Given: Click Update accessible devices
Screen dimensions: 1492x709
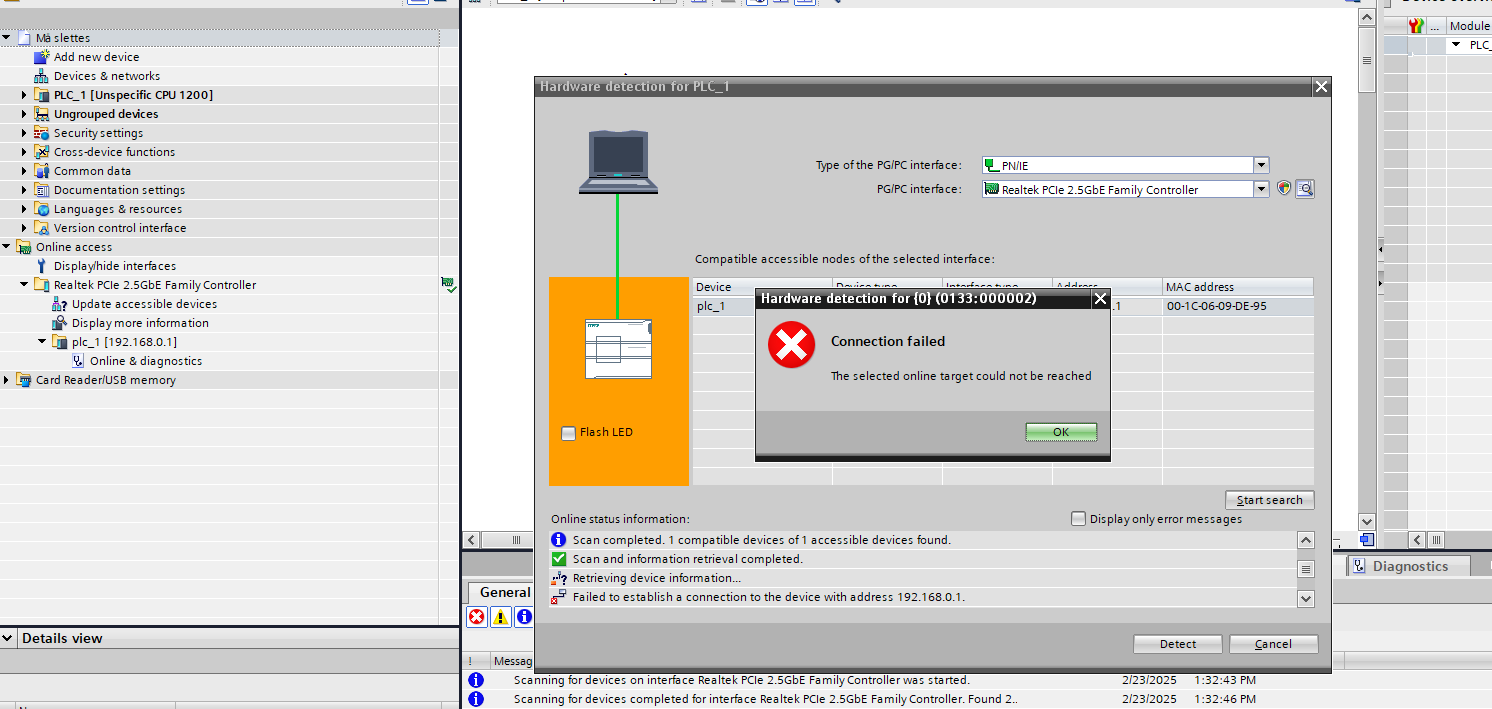Looking at the screenshot, I should [144, 304].
